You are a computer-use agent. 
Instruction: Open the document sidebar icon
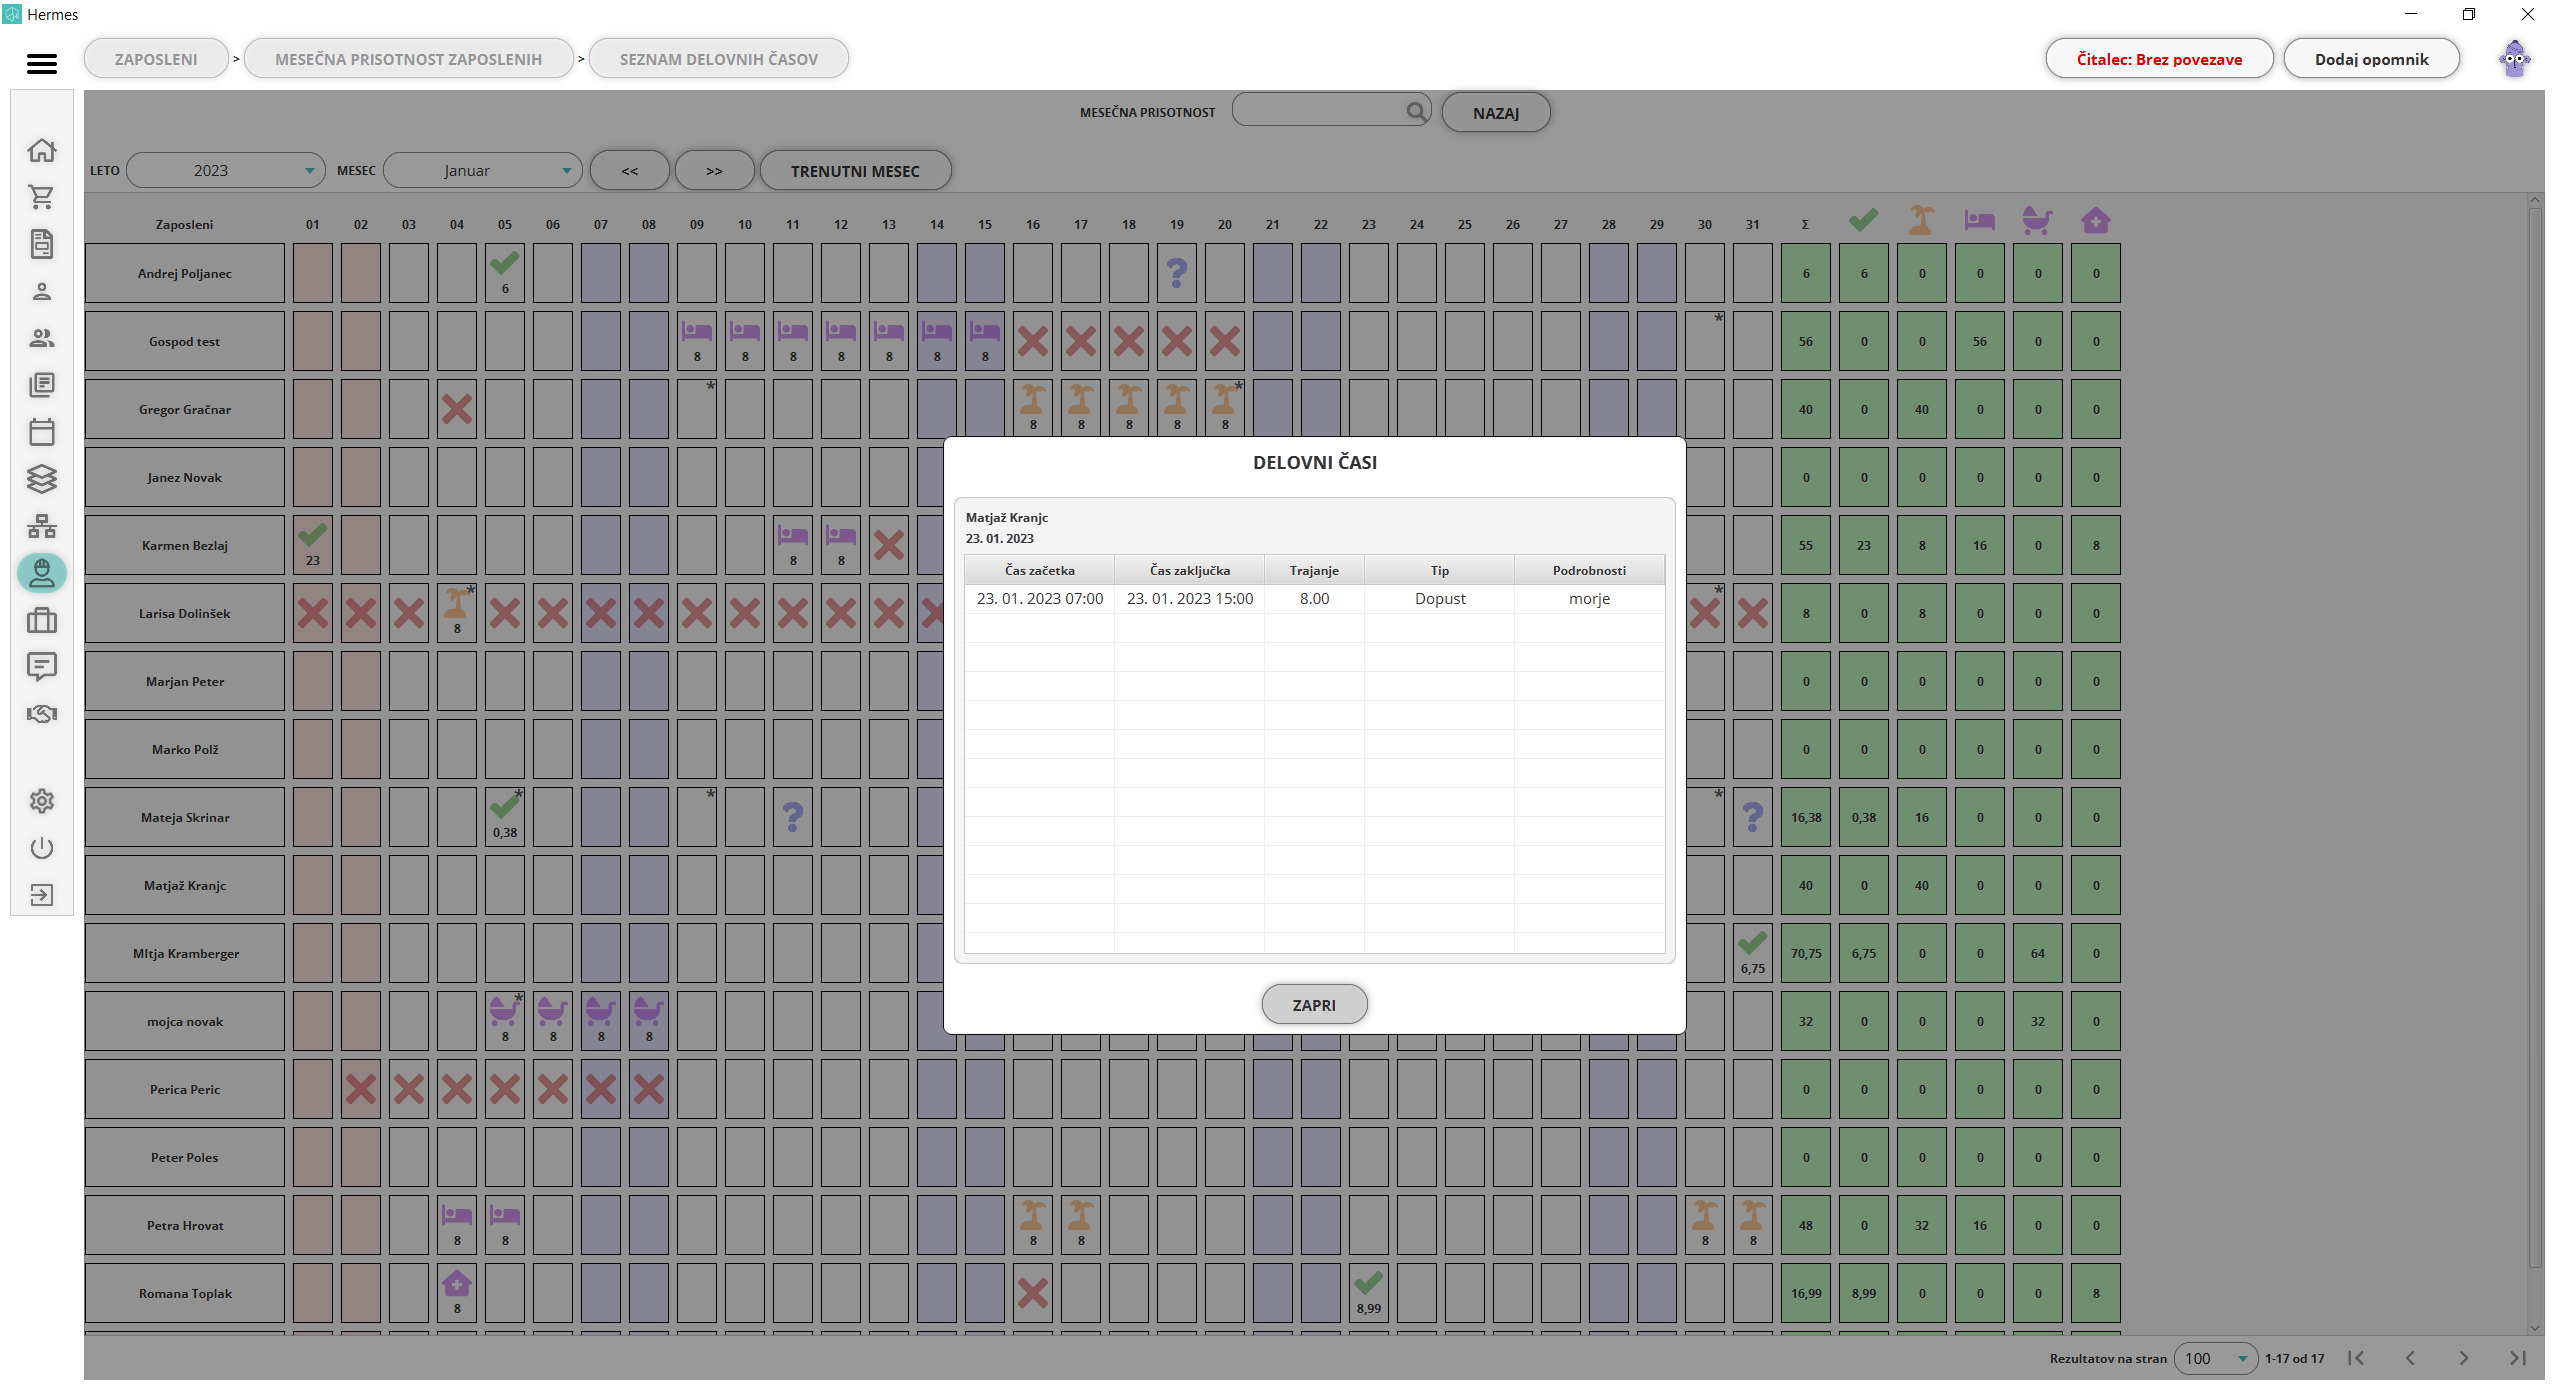(x=41, y=244)
